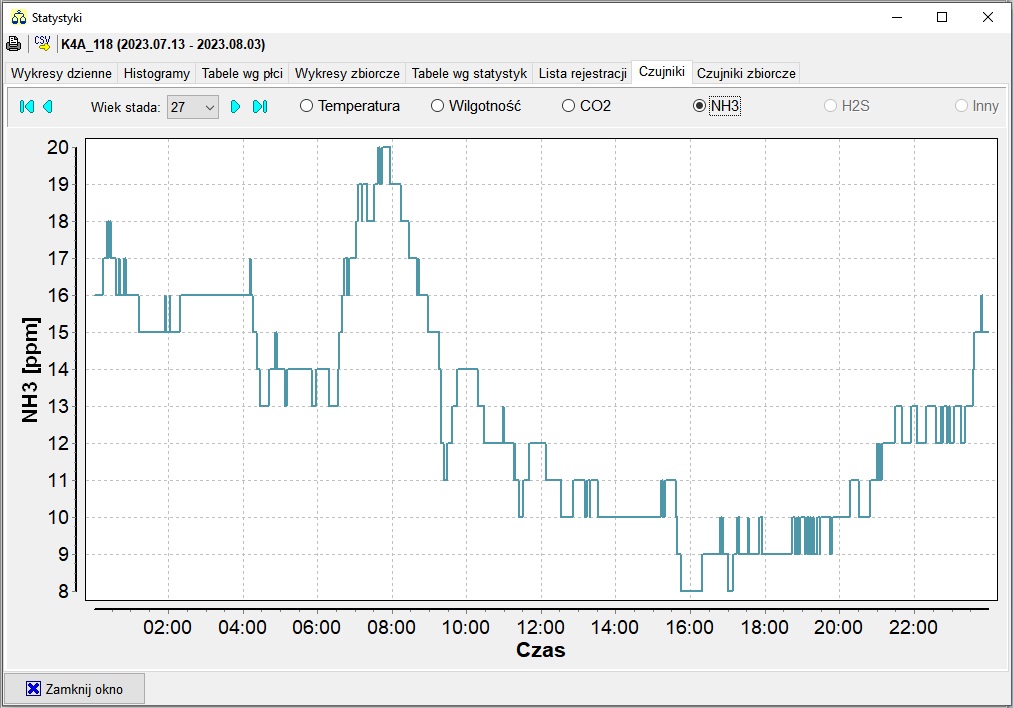Image resolution: width=1013 pixels, height=708 pixels.
Task: Advance to next flock age arrow
Action: click(x=236, y=106)
